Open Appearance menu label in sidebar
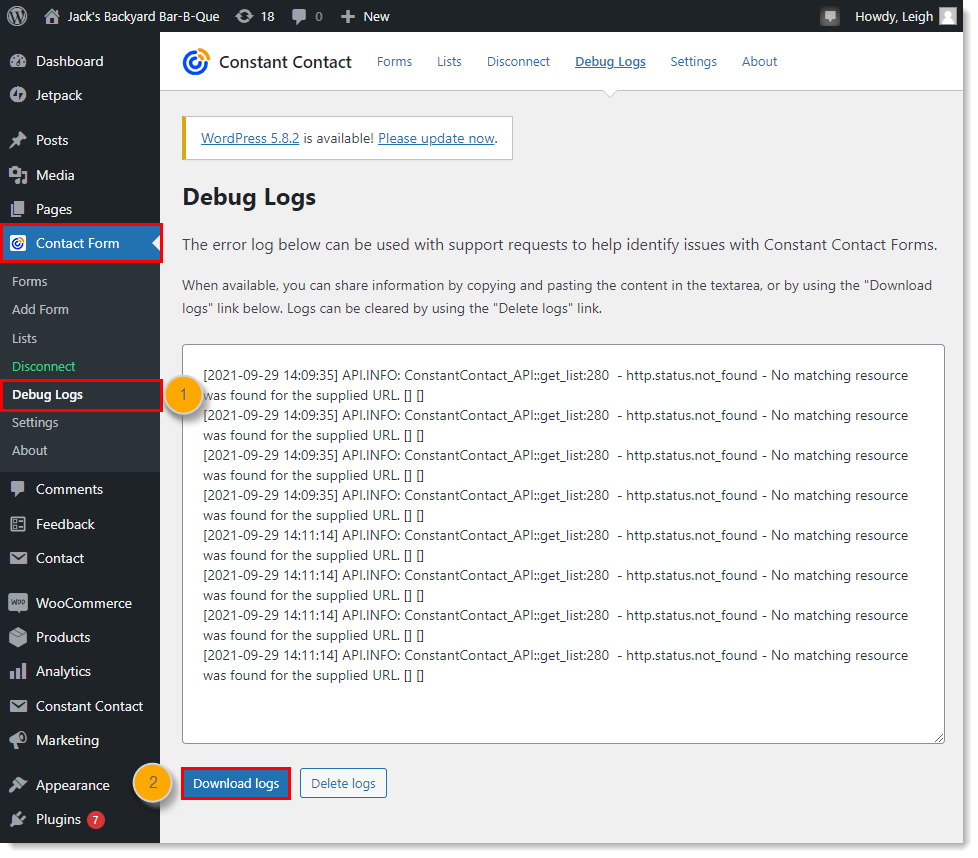The width and height of the screenshot is (978, 858). [x=72, y=785]
